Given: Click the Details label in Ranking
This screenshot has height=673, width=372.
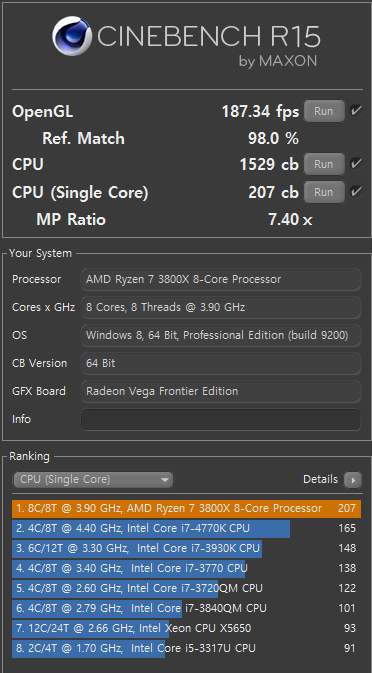Looking at the screenshot, I should point(320,479).
